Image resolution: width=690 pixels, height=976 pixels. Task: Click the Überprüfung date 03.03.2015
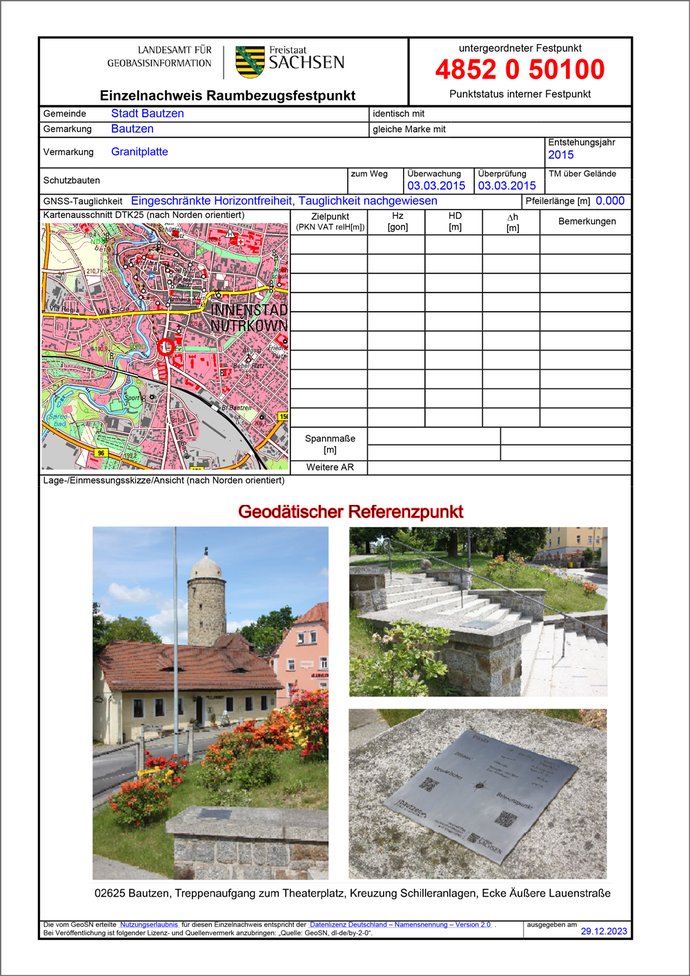tap(506, 186)
